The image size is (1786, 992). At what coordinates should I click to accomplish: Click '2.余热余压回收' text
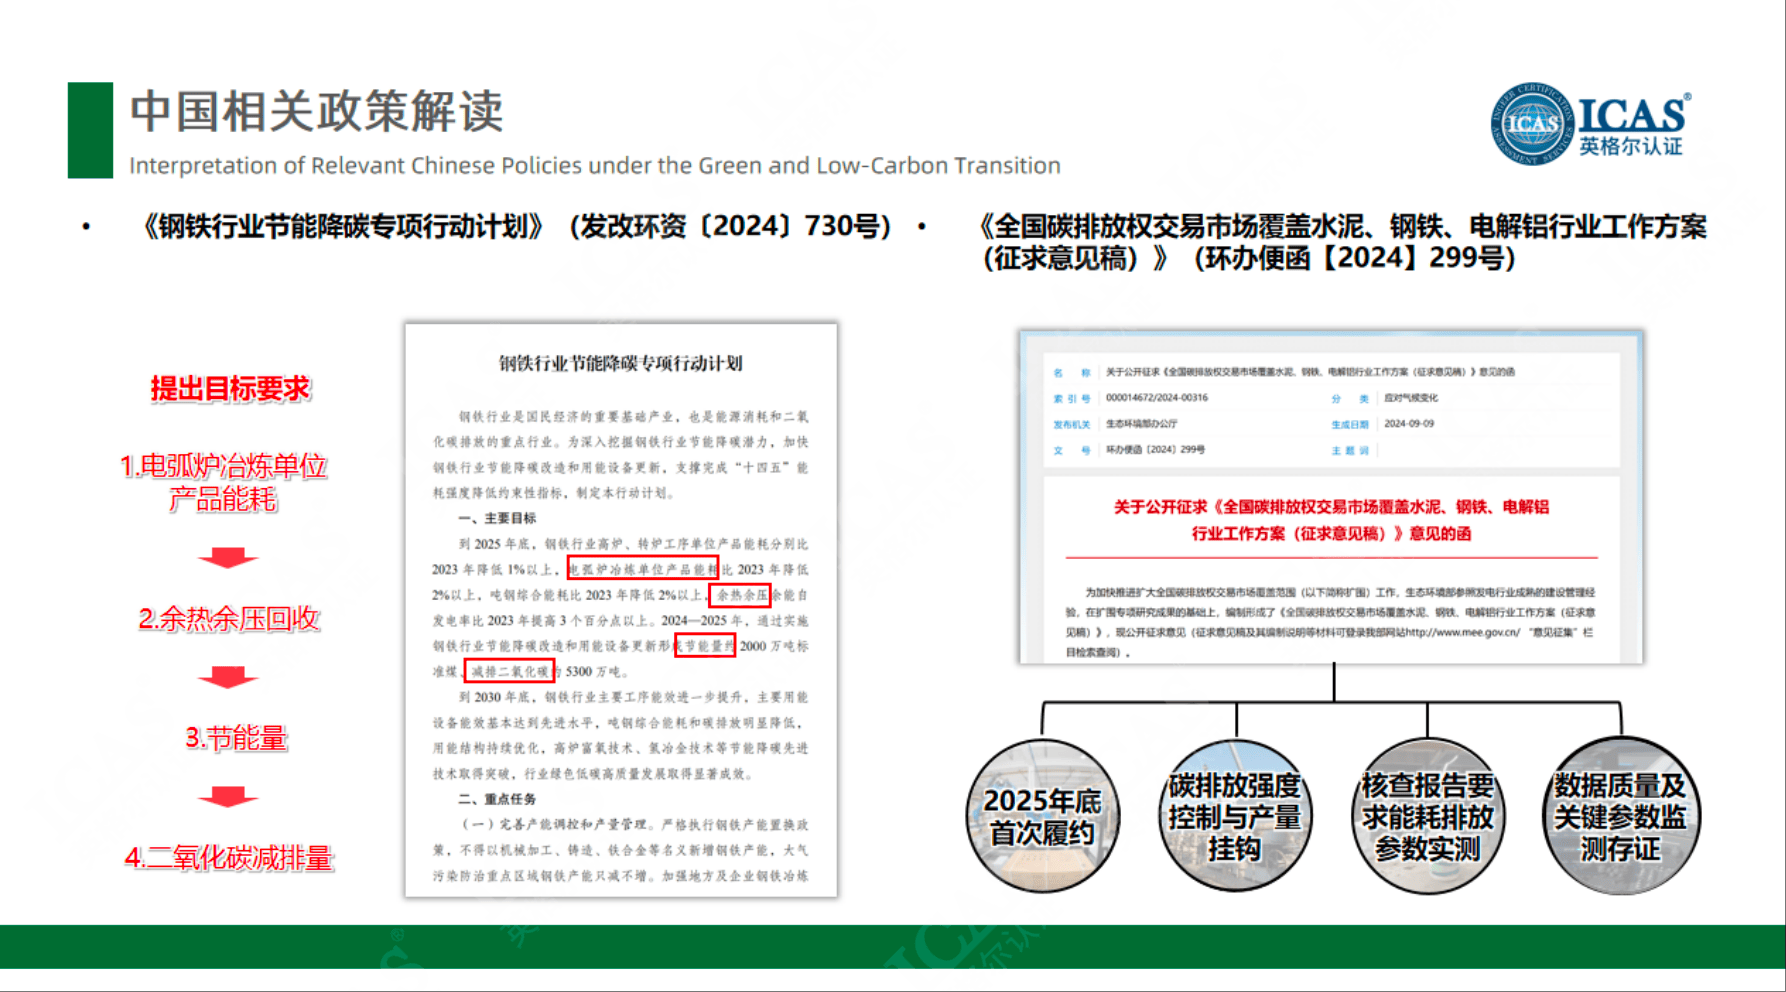pos(229,619)
